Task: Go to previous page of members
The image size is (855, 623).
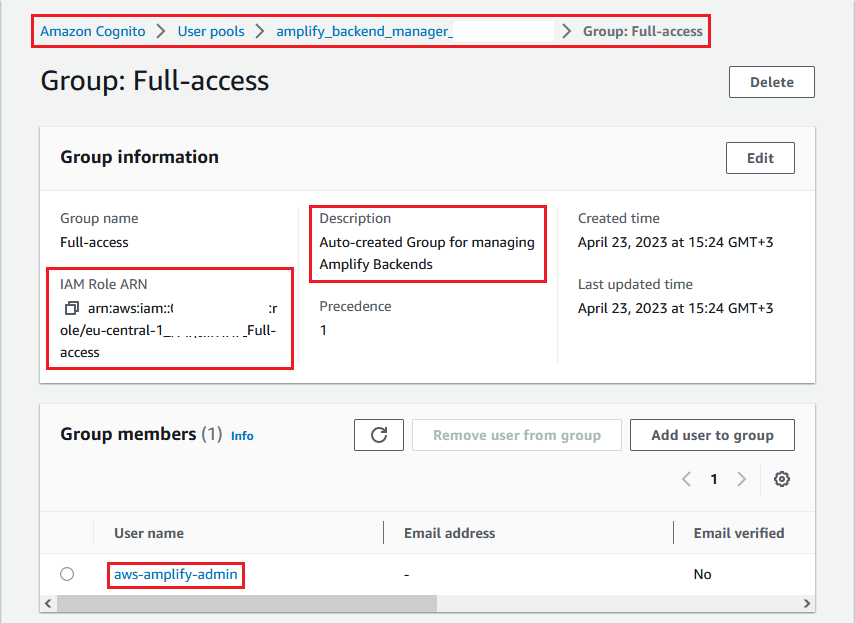Action: click(687, 479)
